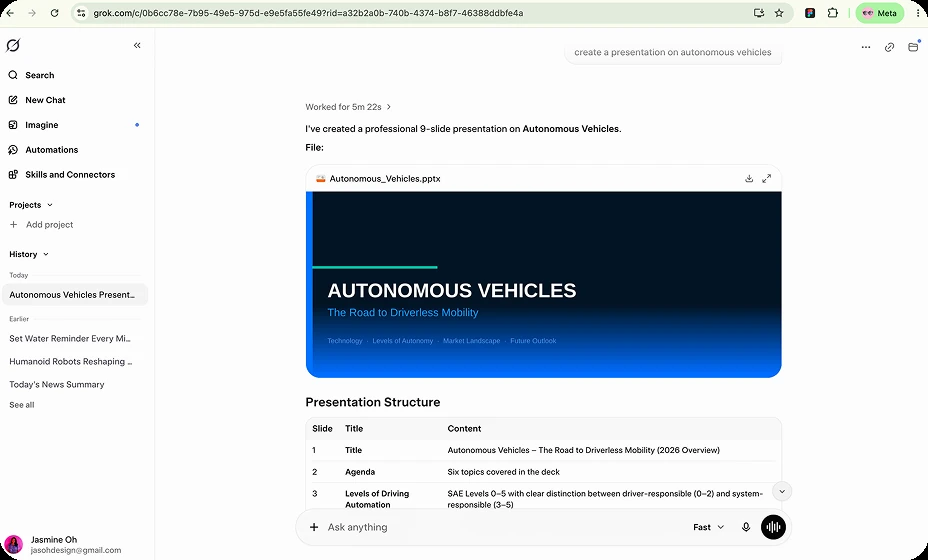This screenshot has height=560, width=928.
Task: Click Levels of Driving Automation cell
Action: tap(377, 499)
